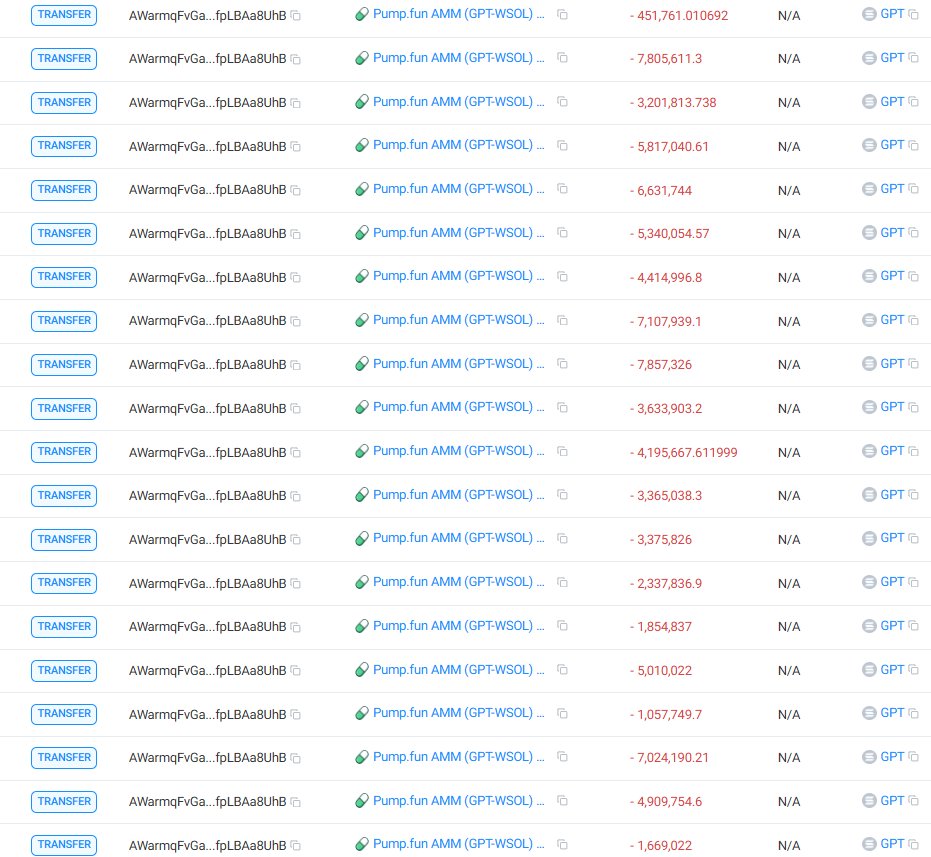The width and height of the screenshot is (931, 857).
Task: Open GPT token link in -1,669,022 row
Action: [x=892, y=844]
